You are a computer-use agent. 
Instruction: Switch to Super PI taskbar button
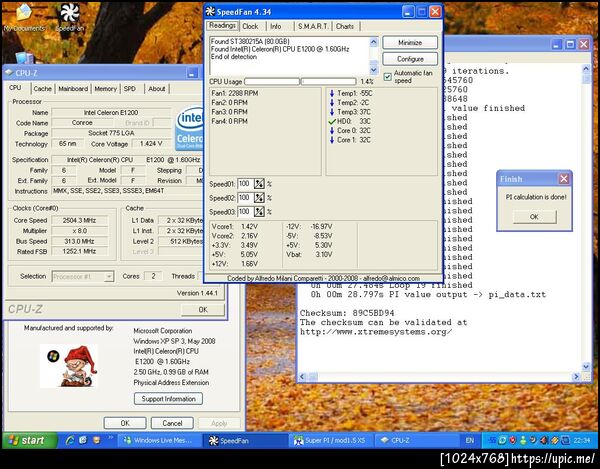330,440
